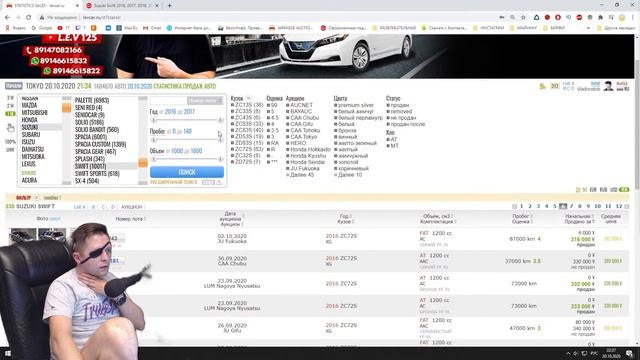Bookmark this page with the star icon

coord(523,18)
